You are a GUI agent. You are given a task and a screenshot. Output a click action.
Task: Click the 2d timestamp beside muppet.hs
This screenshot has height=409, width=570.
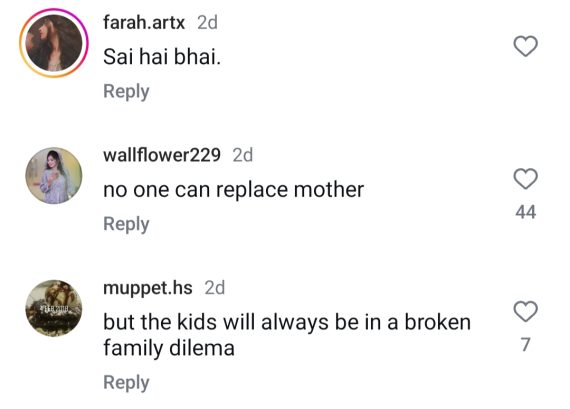point(214,288)
